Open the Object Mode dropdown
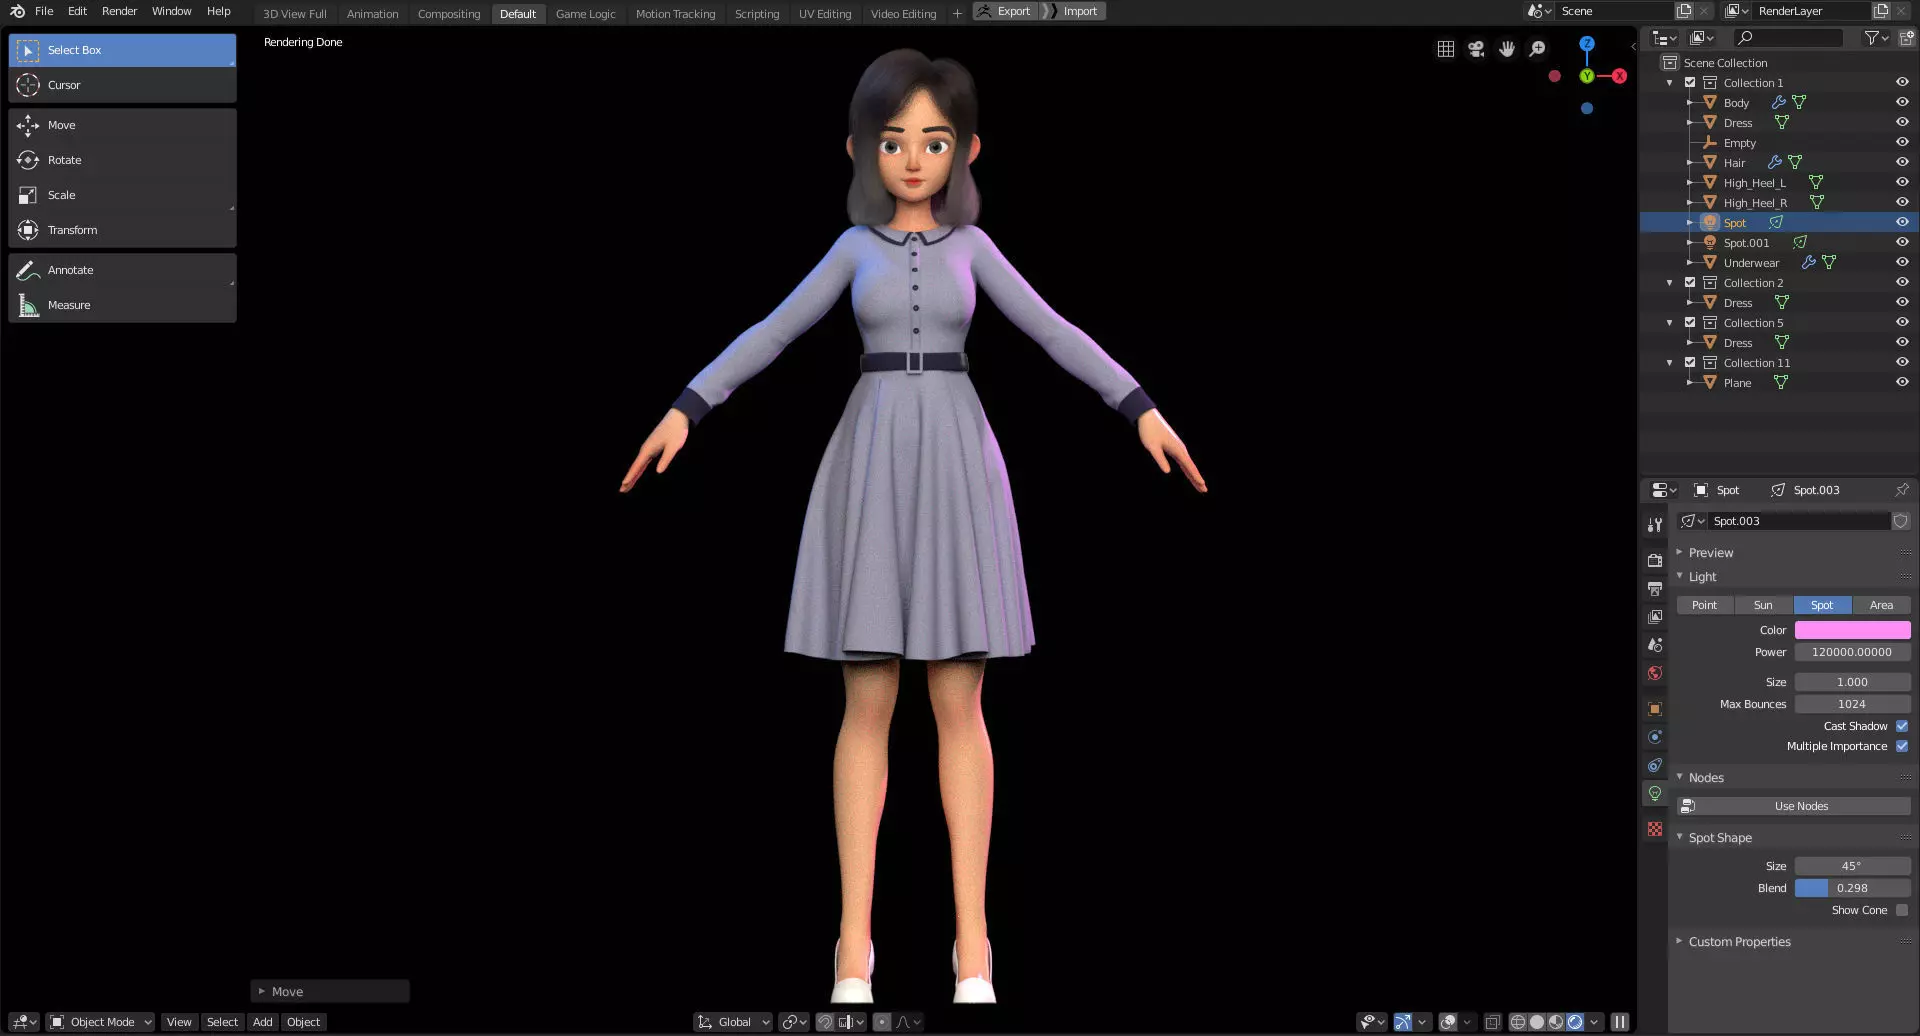The image size is (1920, 1036). pos(100,1022)
